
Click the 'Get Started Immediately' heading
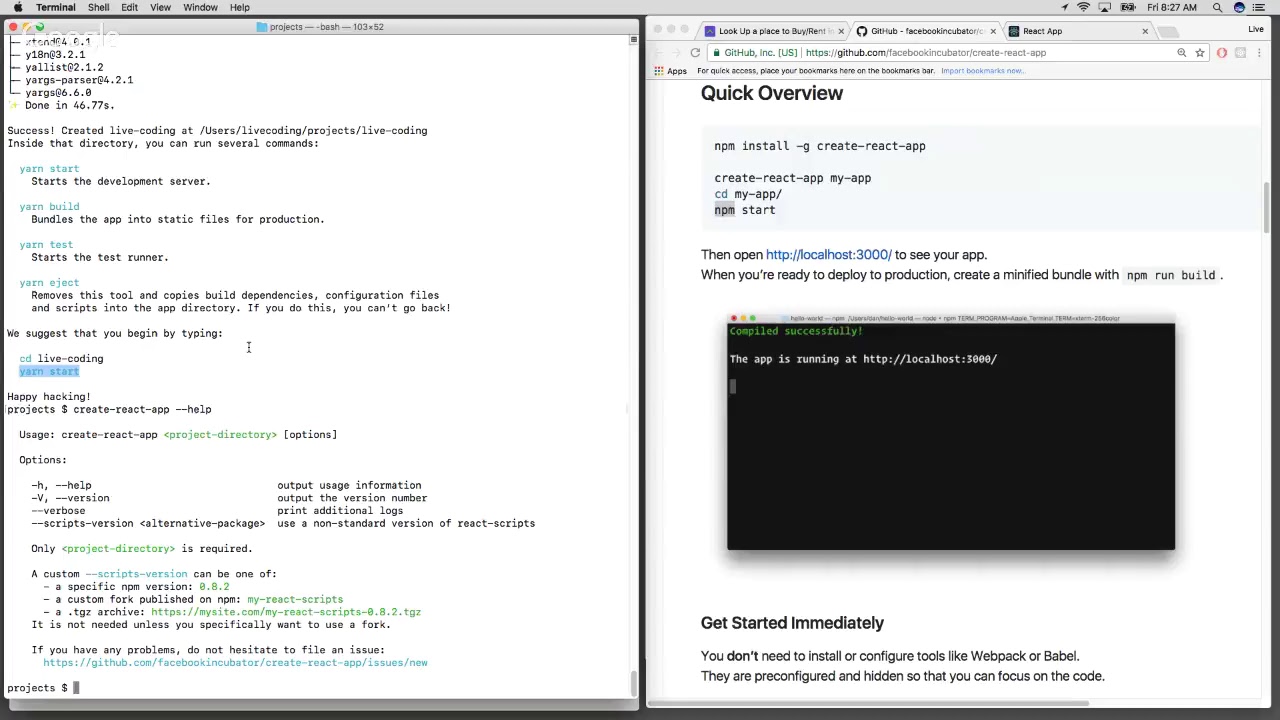(x=792, y=623)
